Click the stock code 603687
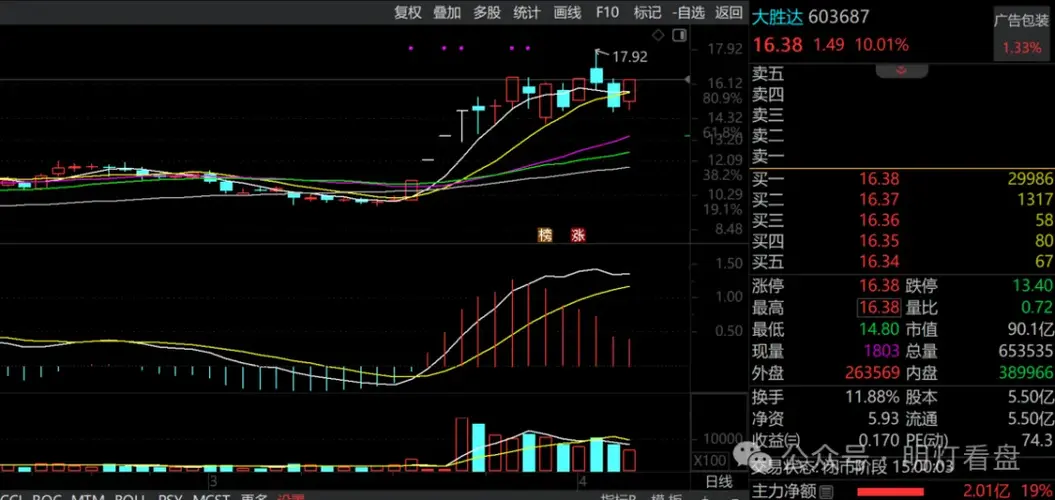 (x=838, y=17)
